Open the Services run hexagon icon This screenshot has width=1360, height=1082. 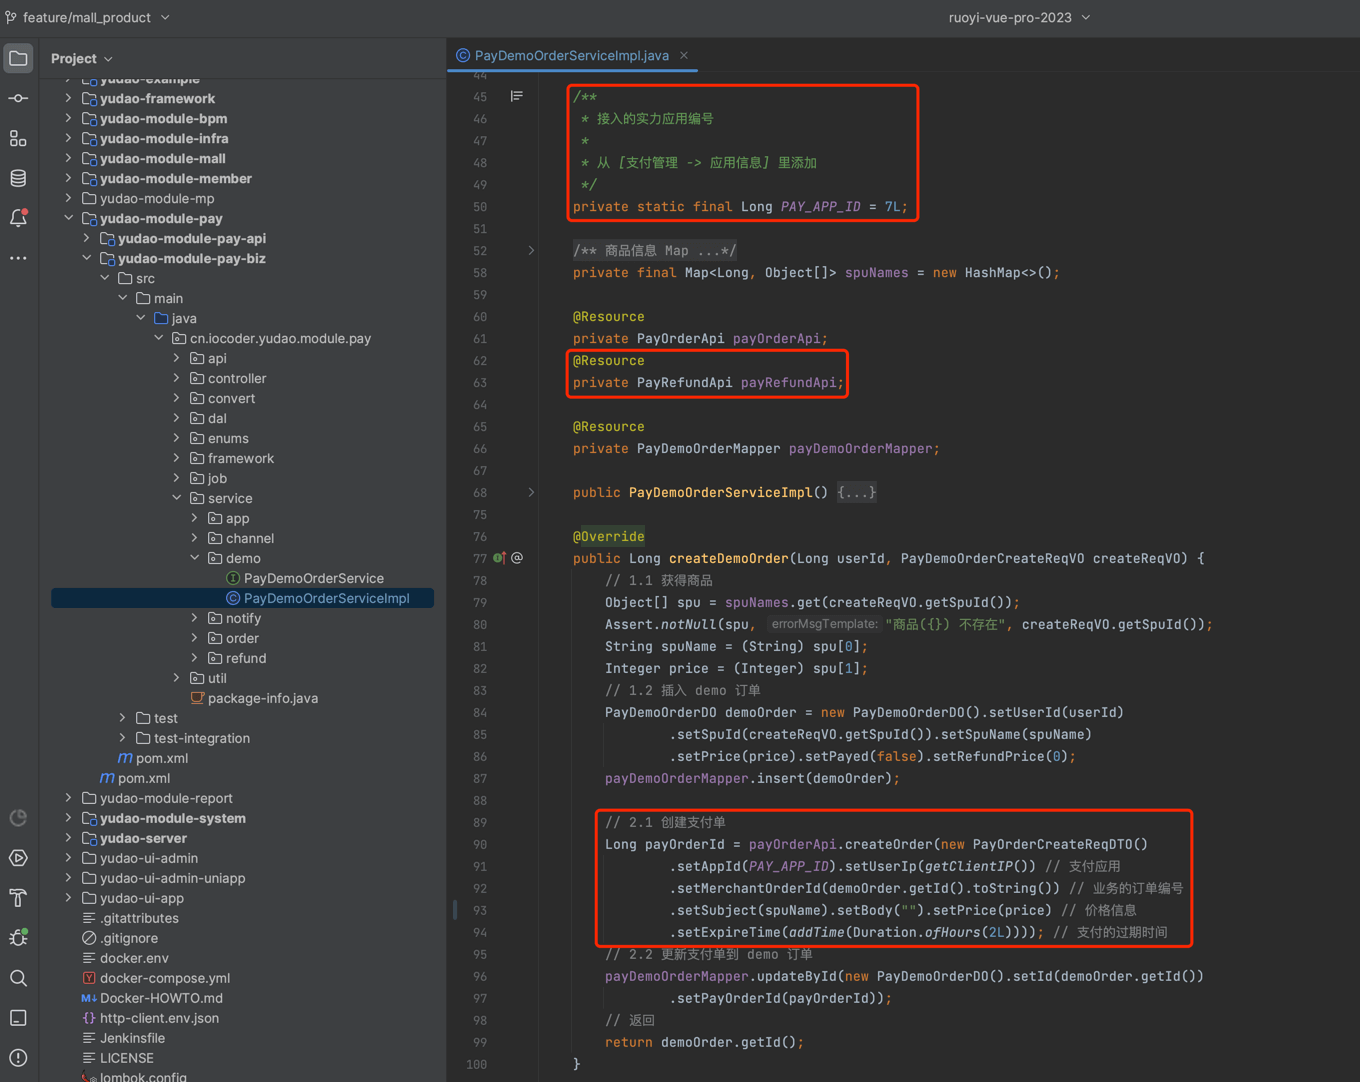[18, 858]
